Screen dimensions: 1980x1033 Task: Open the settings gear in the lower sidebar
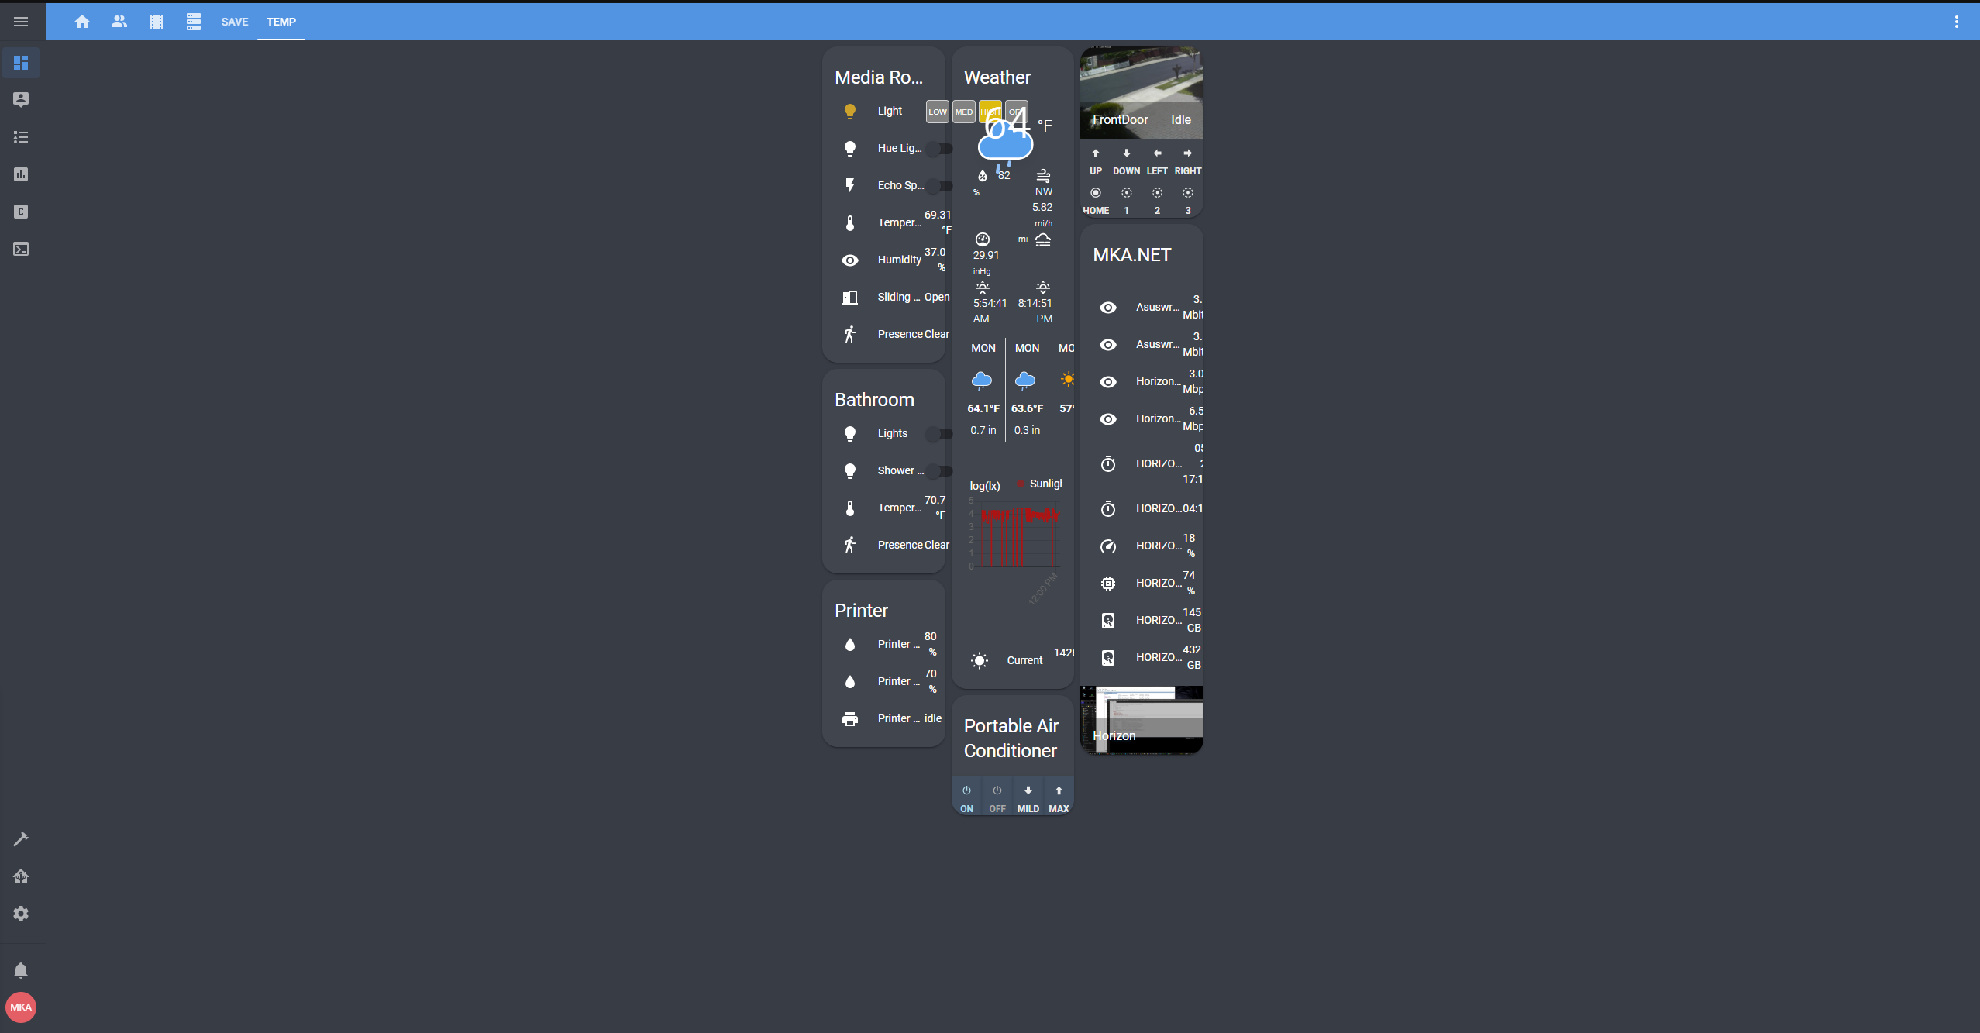click(x=21, y=913)
